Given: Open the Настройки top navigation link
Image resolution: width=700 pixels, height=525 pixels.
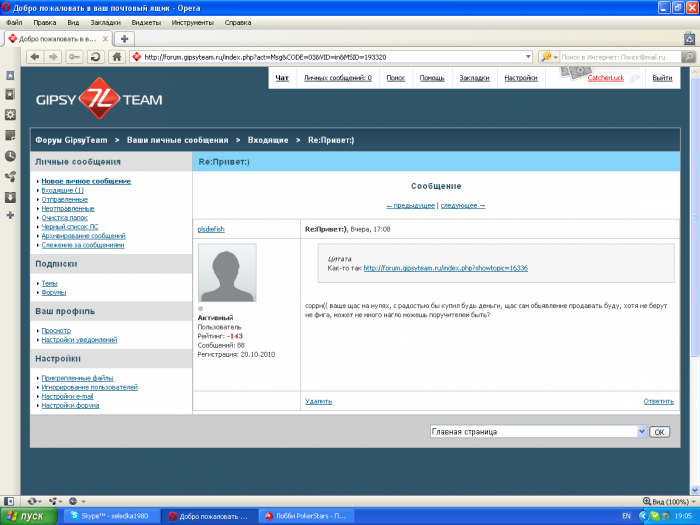Looking at the screenshot, I should point(521,78).
